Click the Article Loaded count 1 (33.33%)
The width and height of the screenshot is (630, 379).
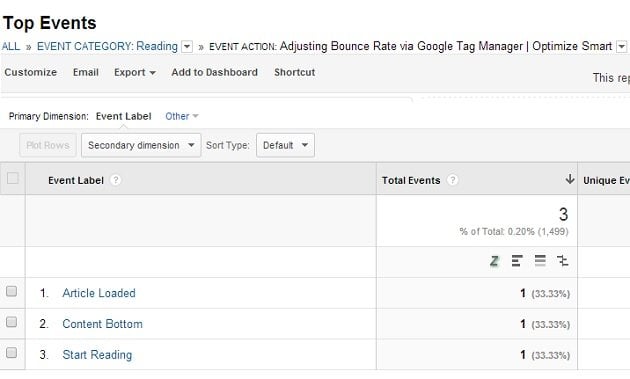(x=545, y=293)
